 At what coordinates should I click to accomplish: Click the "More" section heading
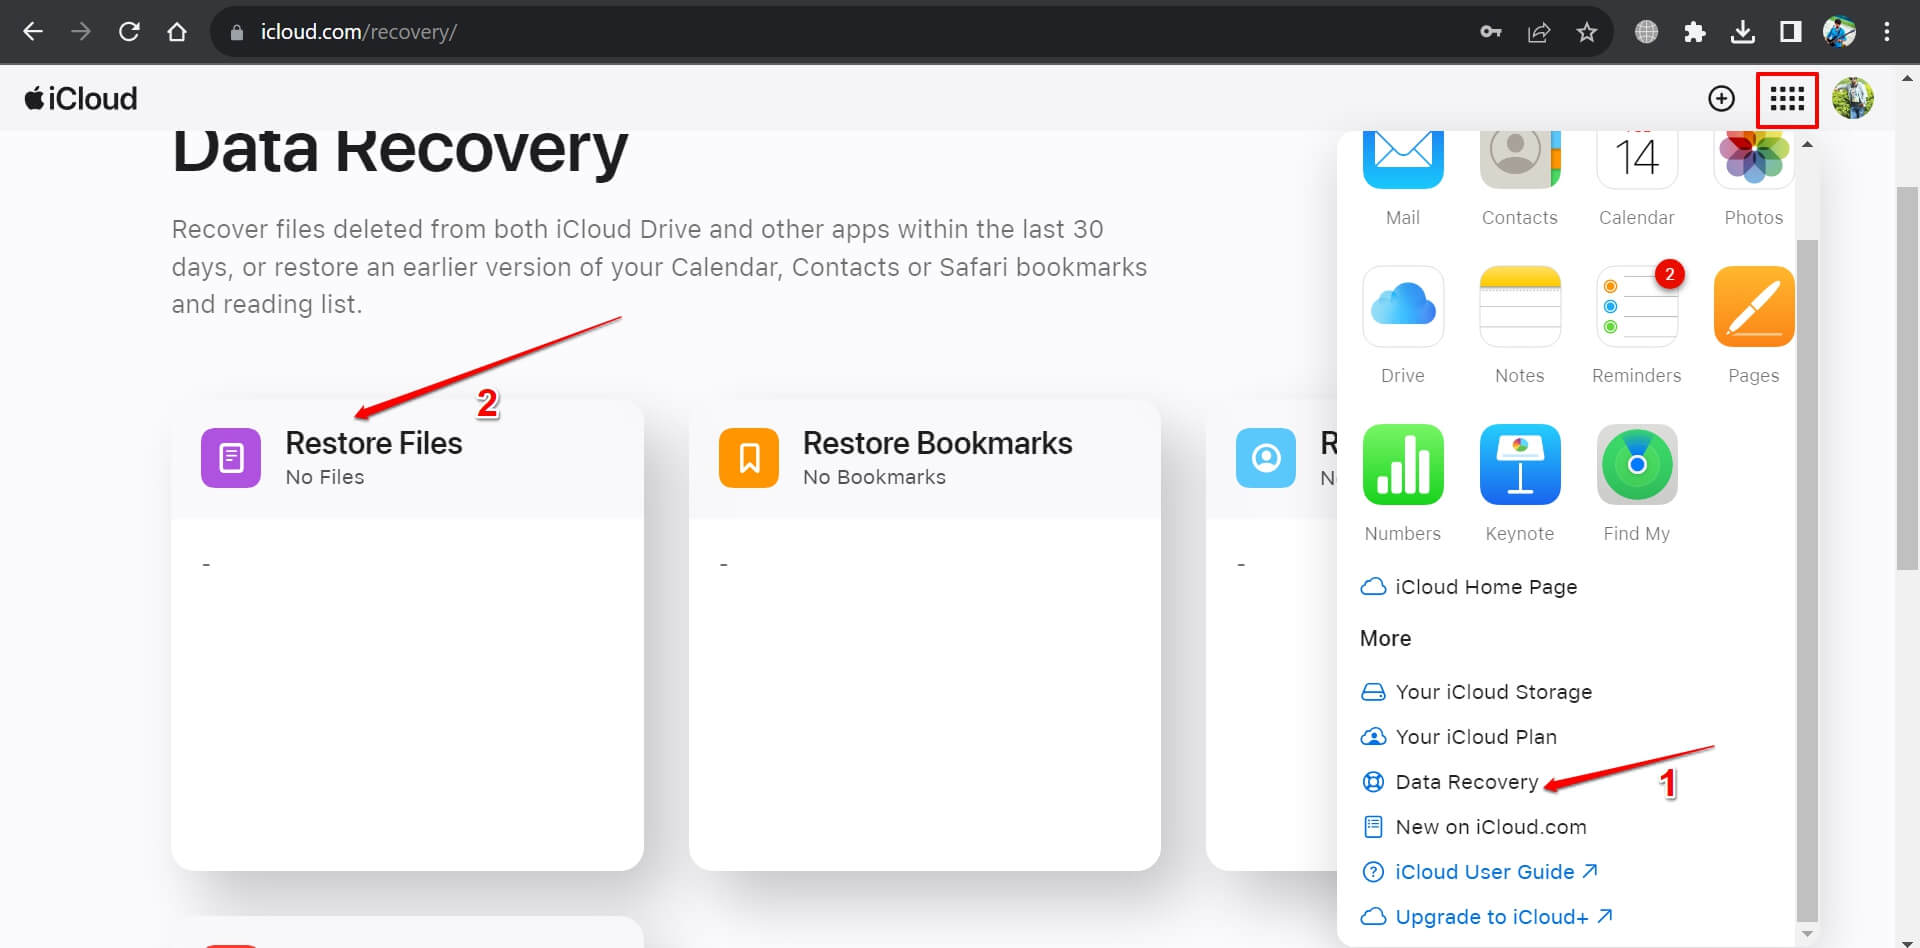point(1385,638)
